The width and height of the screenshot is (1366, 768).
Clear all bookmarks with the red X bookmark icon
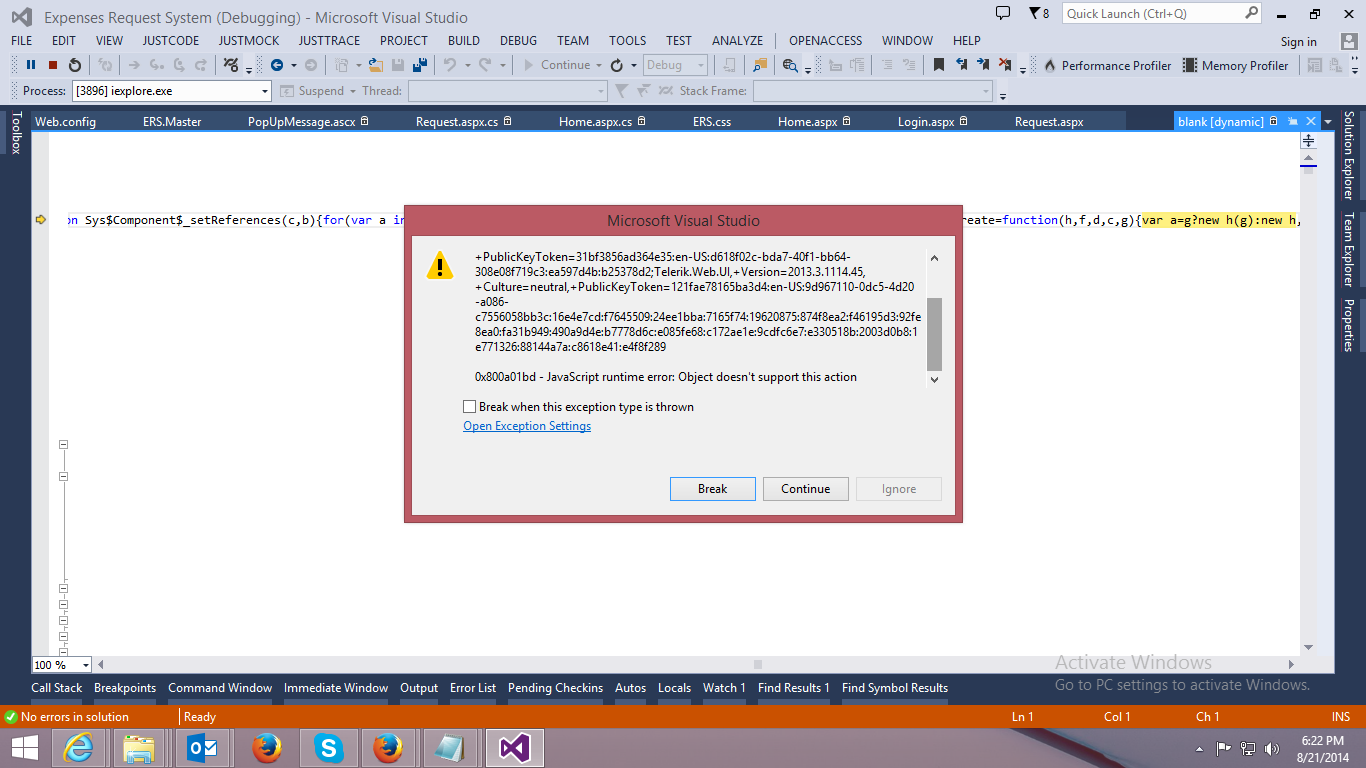pos(1006,65)
